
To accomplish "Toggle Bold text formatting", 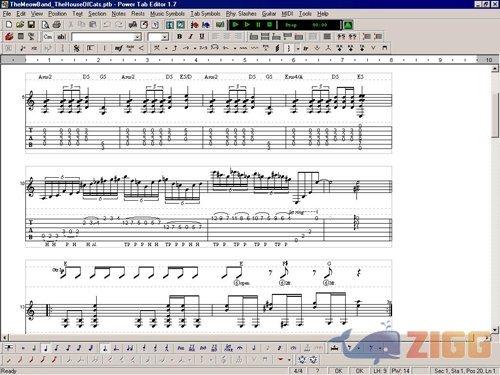I will coord(180,37).
